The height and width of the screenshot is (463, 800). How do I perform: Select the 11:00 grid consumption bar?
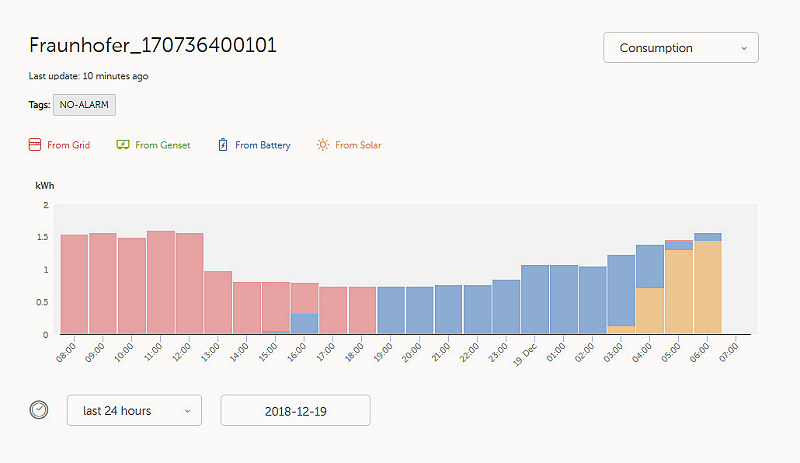160,282
